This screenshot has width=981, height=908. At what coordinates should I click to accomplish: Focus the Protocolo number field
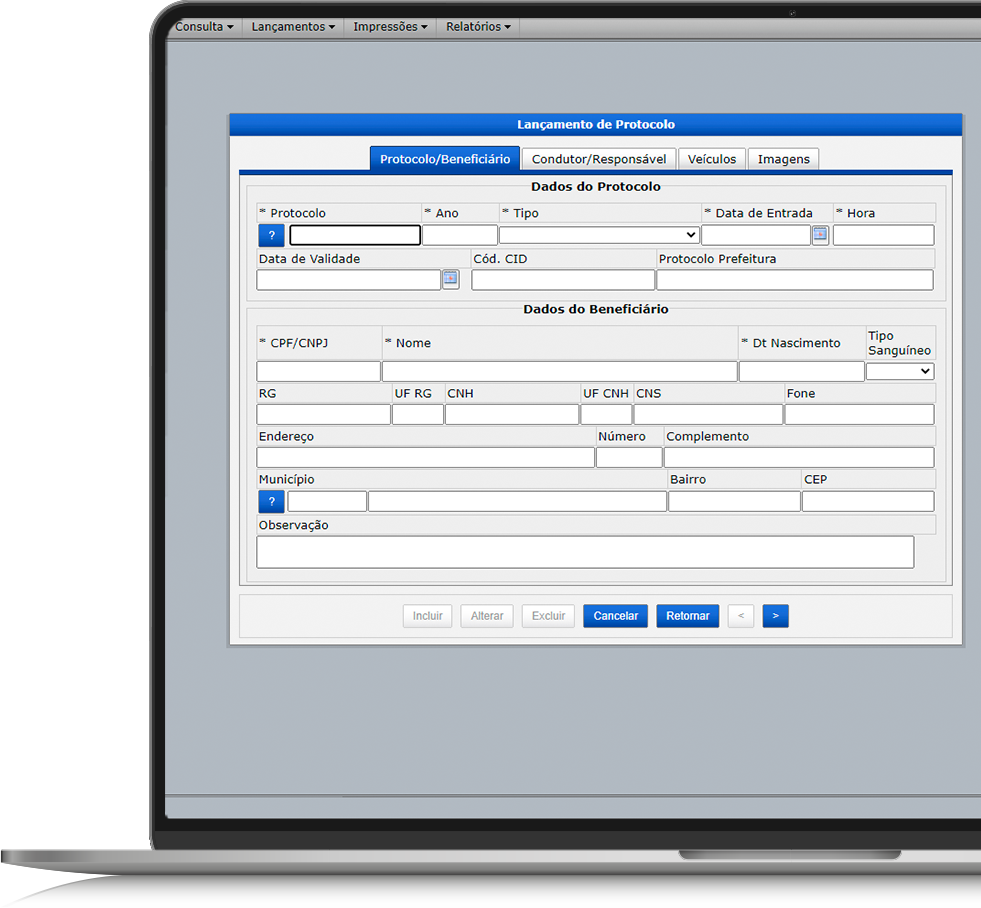click(x=355, y=235)
